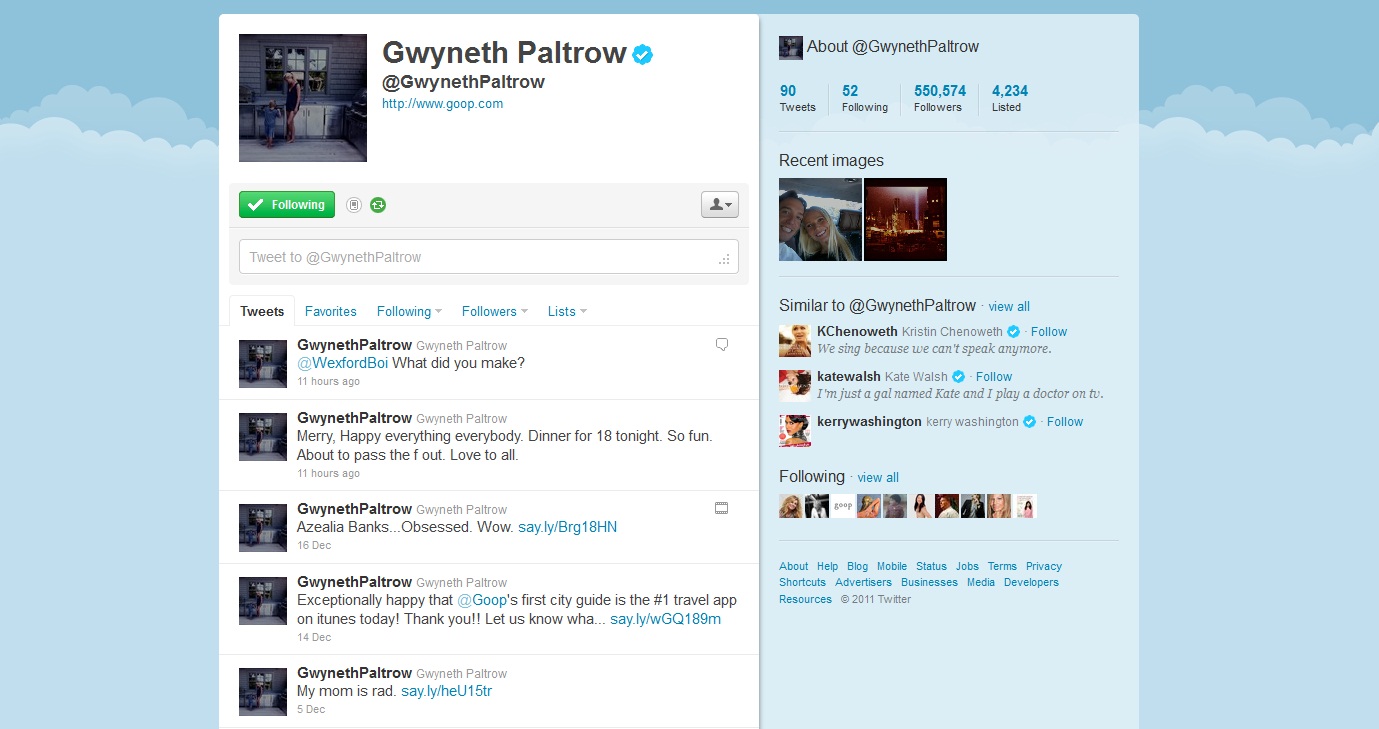
Task: Click the goop logo thumbnail in the Following row
Action: (843, 506)
